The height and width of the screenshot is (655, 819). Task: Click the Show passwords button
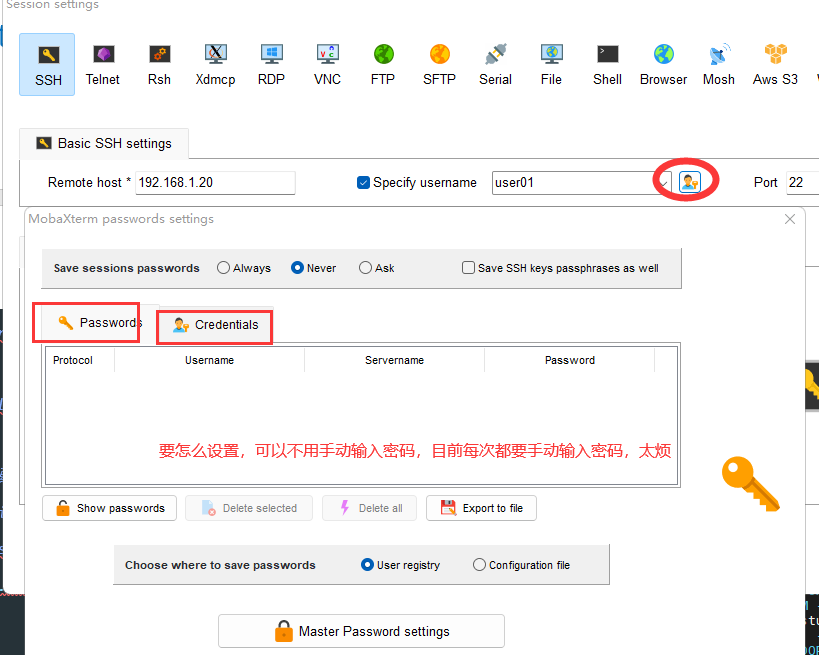tap(110, 508)
